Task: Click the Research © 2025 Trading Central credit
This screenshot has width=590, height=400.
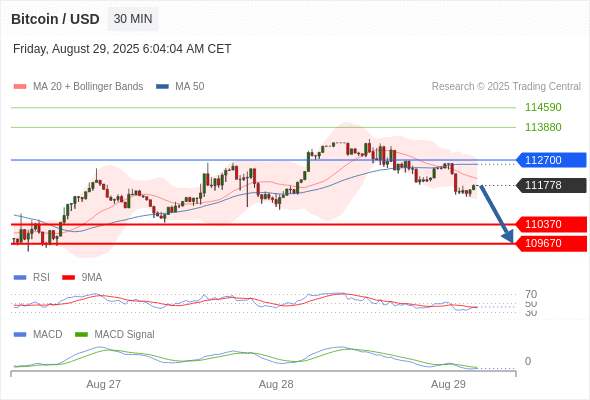Action: (506, 87)
